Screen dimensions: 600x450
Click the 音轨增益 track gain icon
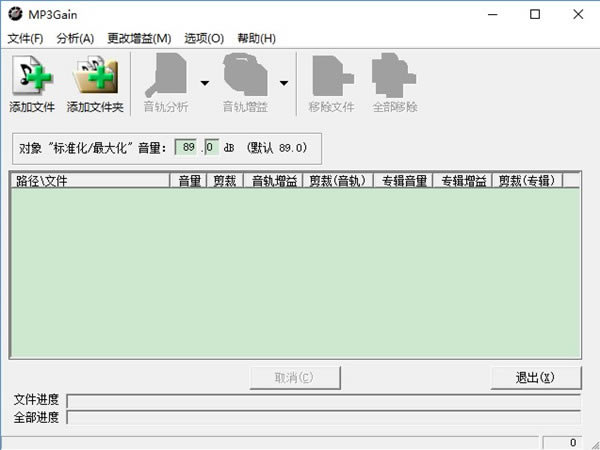(x=245, y=75)
